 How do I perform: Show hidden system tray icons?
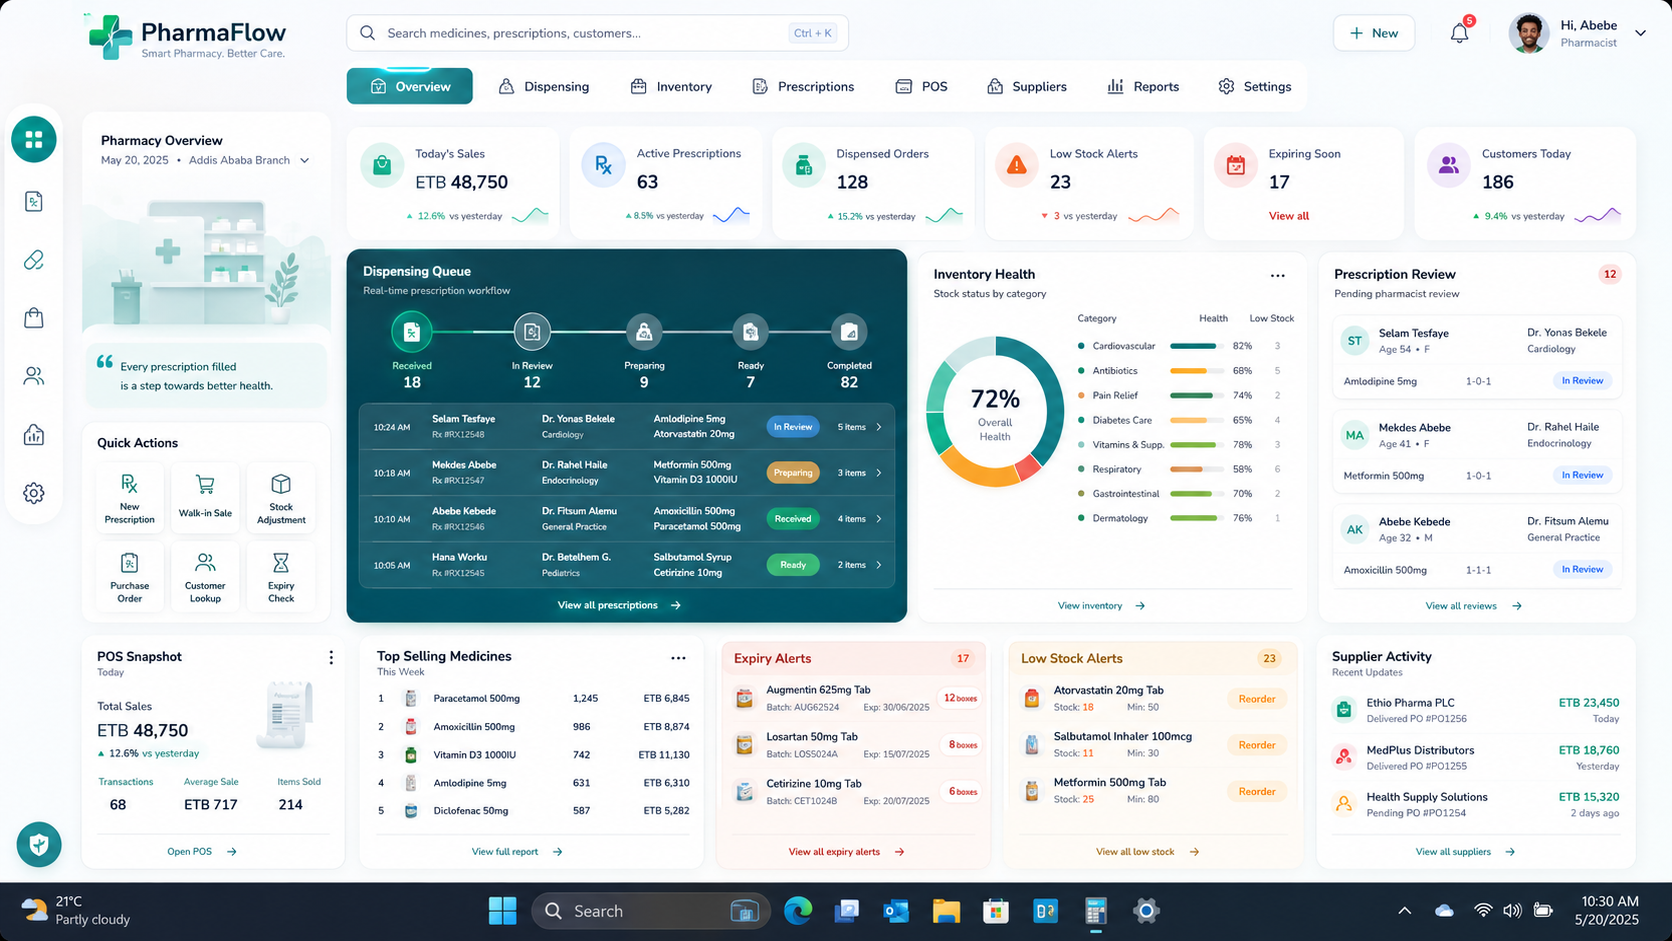tap(1405, 911)
